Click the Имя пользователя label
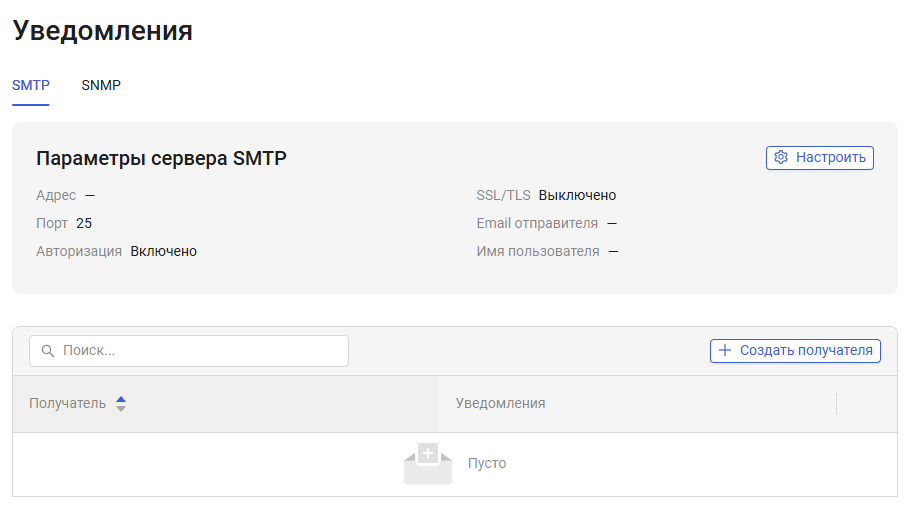This screenshot has height=507, width=907. pyautogui.click(x=538, y=252)
